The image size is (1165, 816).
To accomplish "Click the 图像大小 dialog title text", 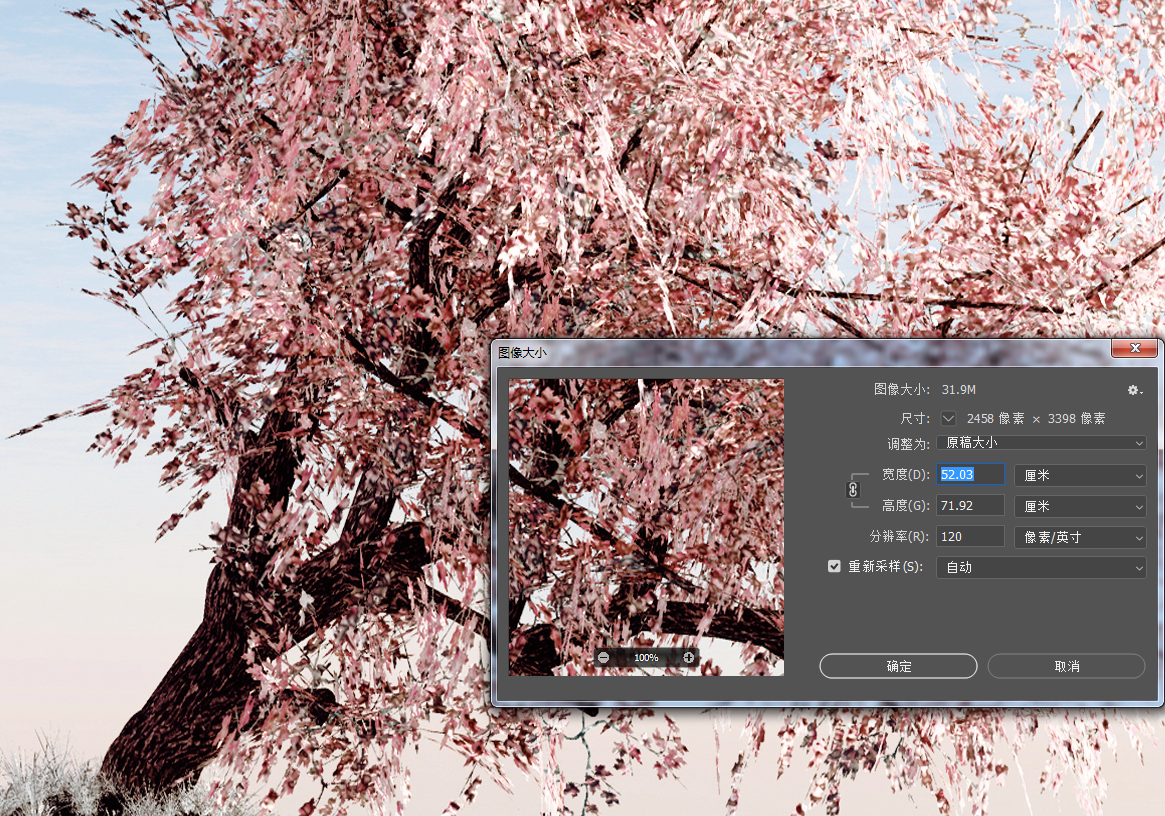I will tap(522, 352).
